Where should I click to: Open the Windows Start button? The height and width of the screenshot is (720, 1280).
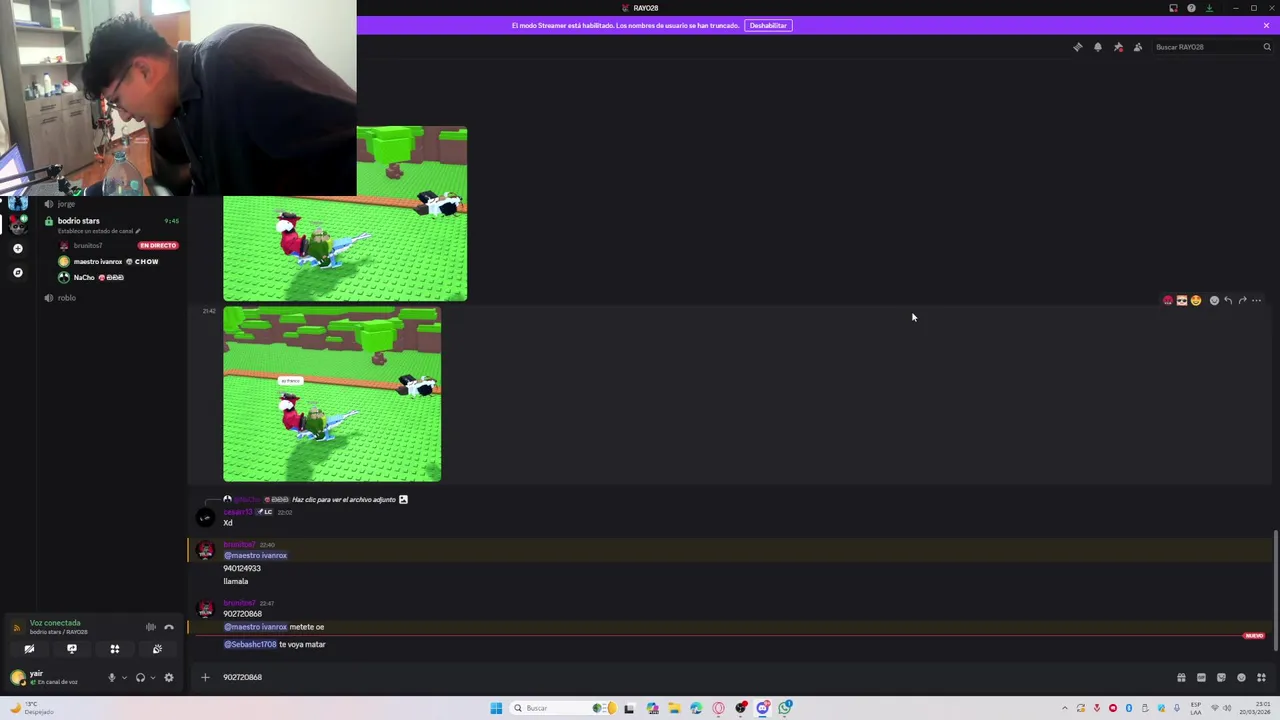tap(496, 708)
